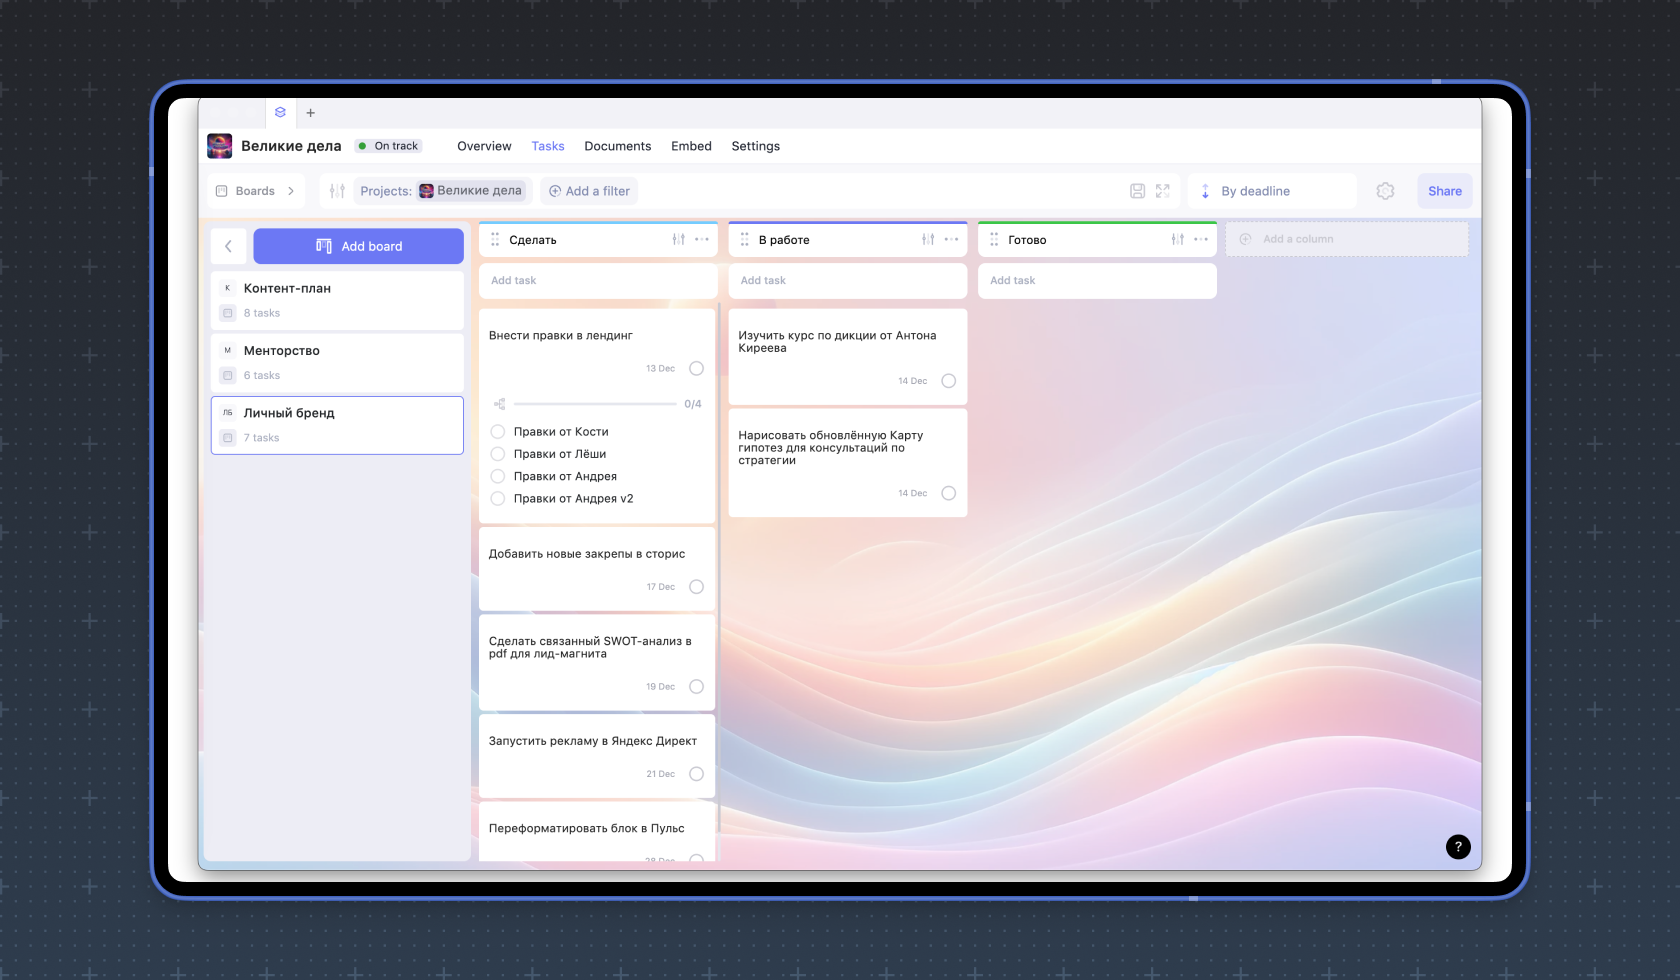Click the plus icon to open new tab
The image size is (1680, 980).
tap(310, 113)
